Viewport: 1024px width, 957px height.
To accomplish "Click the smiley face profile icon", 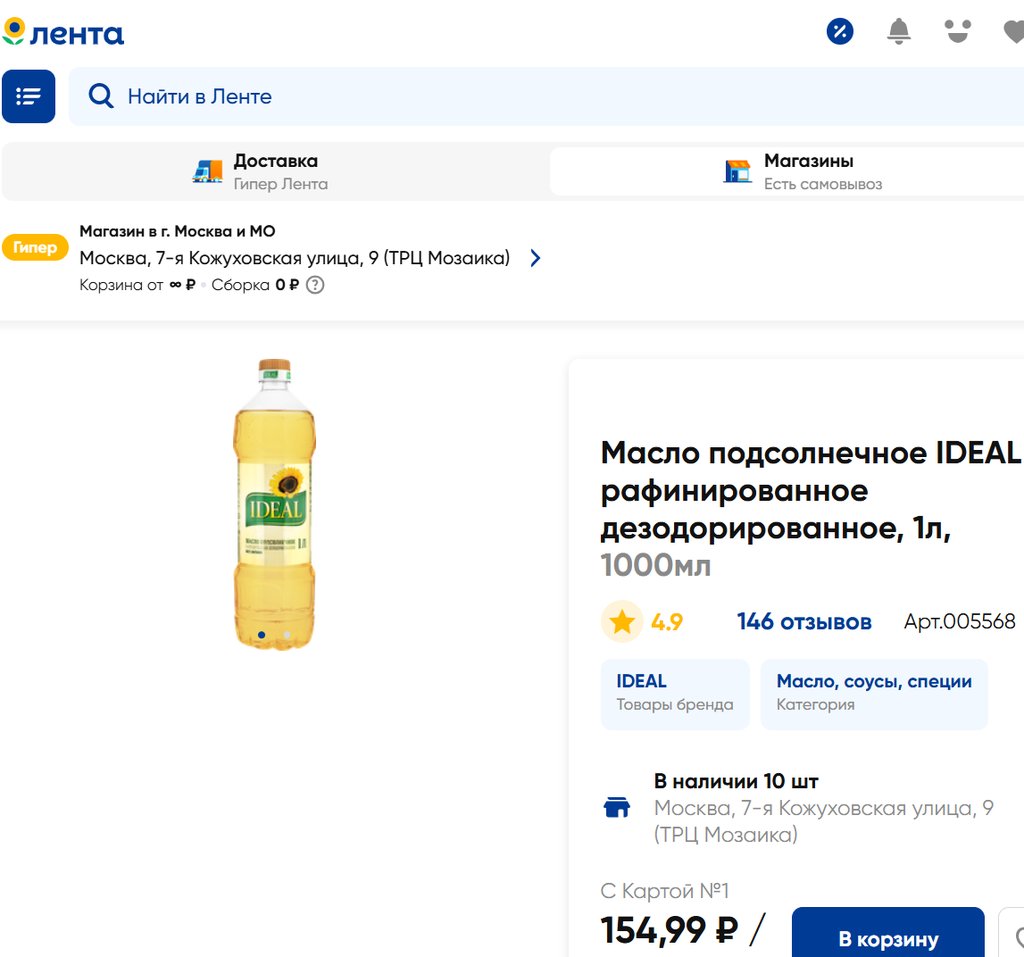I will coord(958,31).
